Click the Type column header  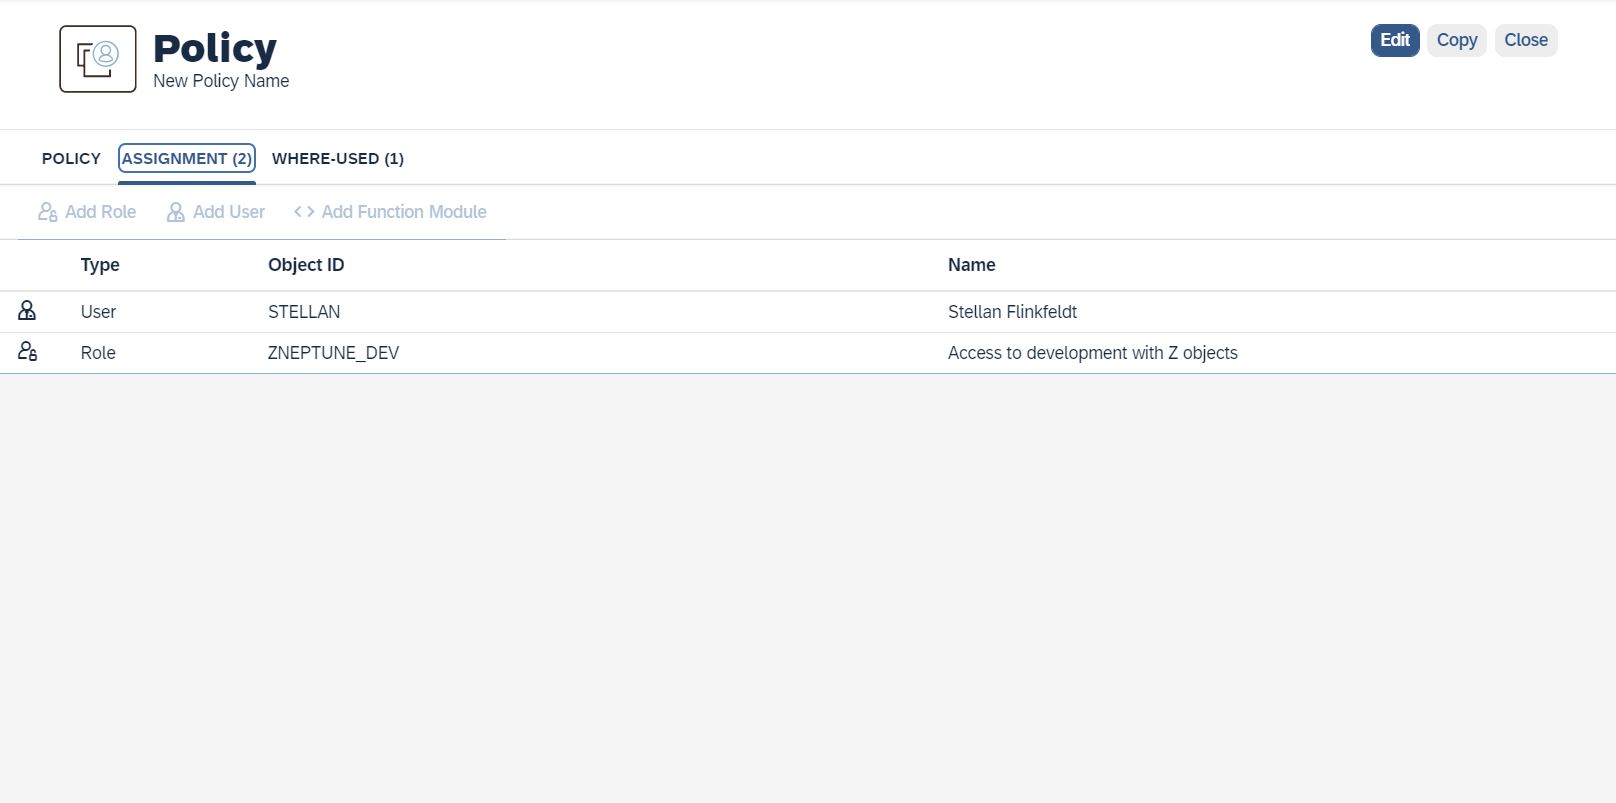pyautogui.click(x=100, y=265)
